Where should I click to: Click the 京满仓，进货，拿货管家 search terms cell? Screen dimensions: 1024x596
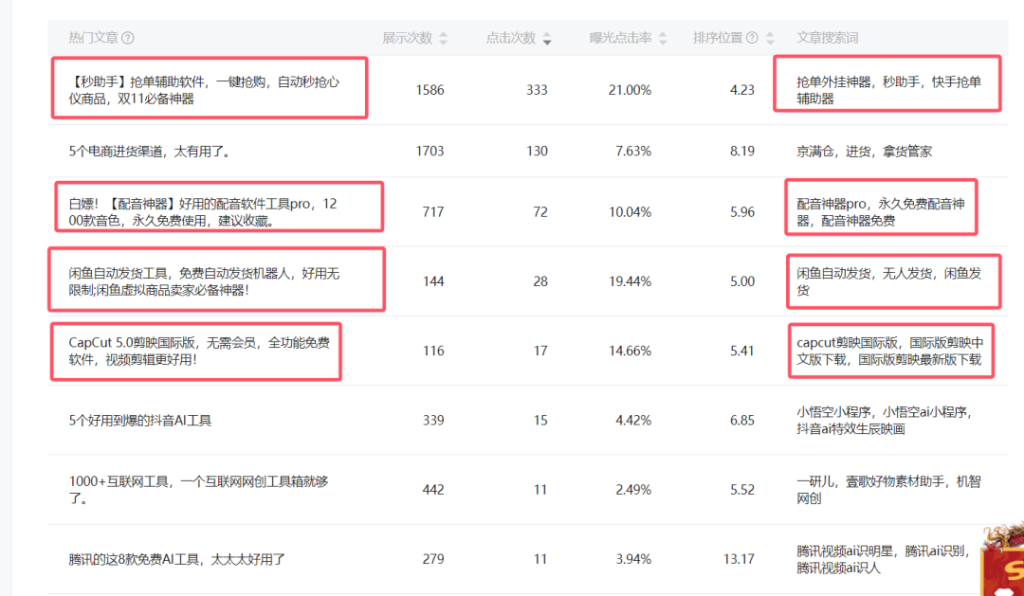click(x=864, y=151)
